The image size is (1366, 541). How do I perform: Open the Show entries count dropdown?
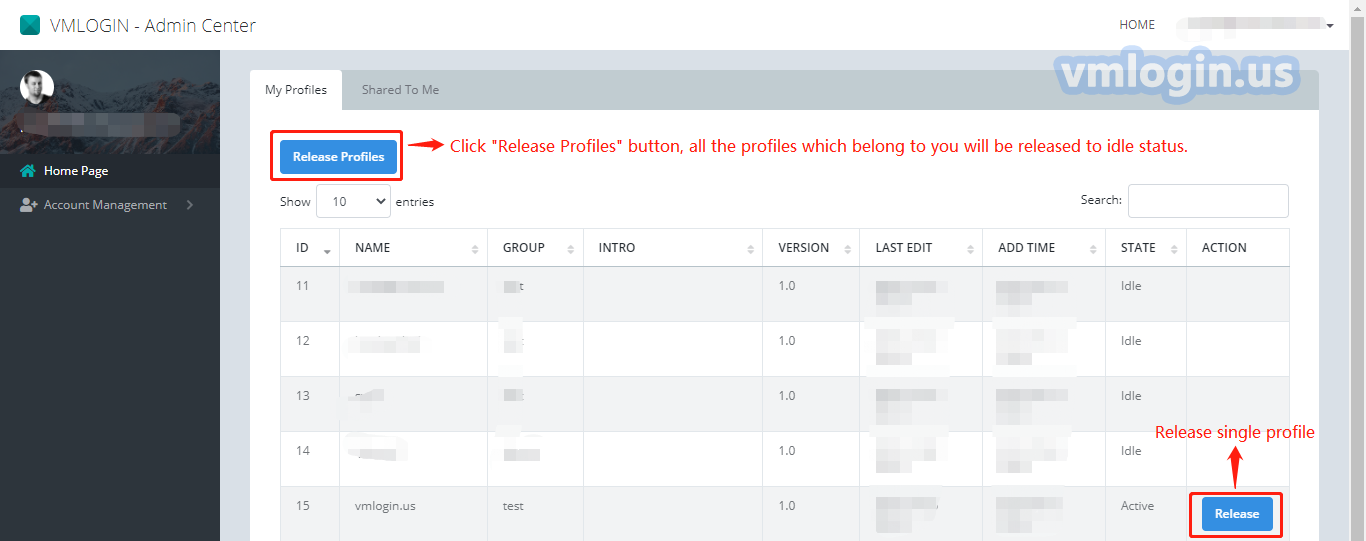pyautogui.click(x=353, y=201)
